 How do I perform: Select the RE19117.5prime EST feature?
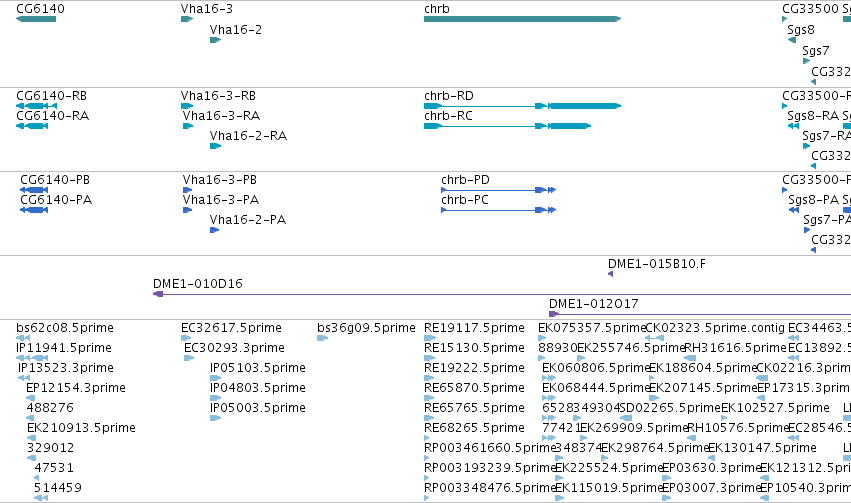(429, 338)
